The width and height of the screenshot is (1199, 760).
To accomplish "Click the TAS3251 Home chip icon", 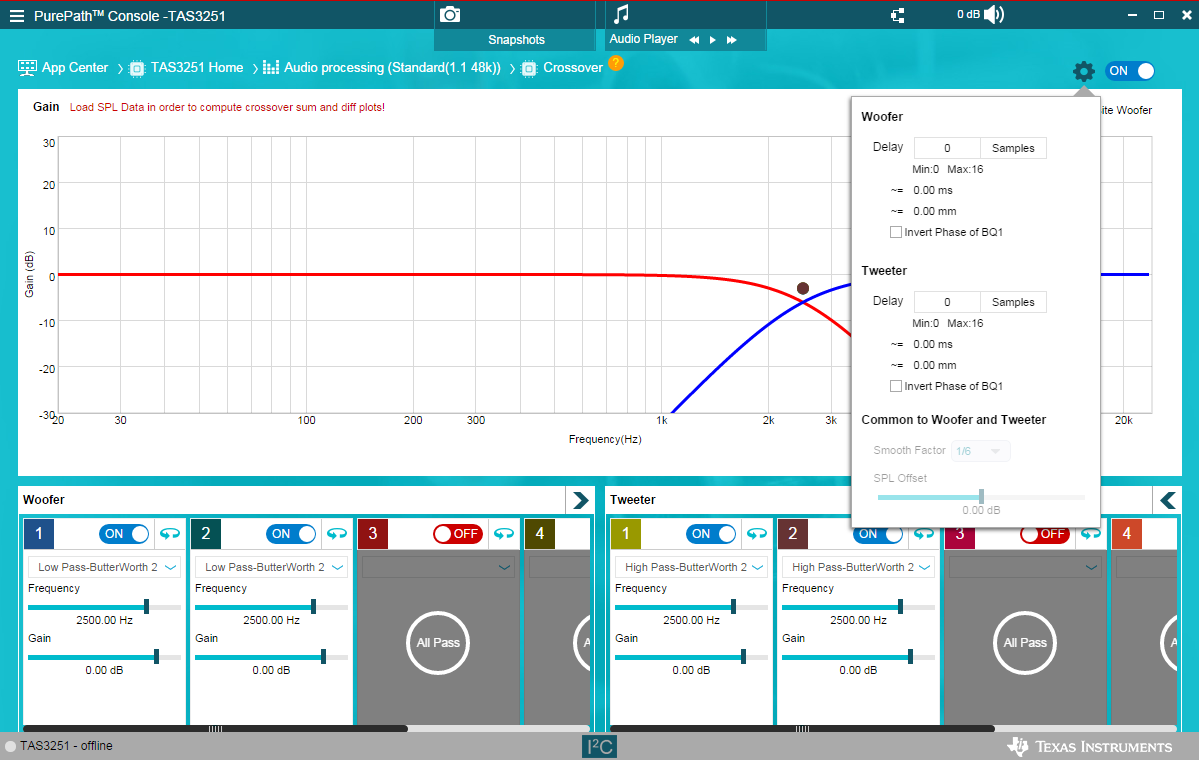I will [137, 69].
